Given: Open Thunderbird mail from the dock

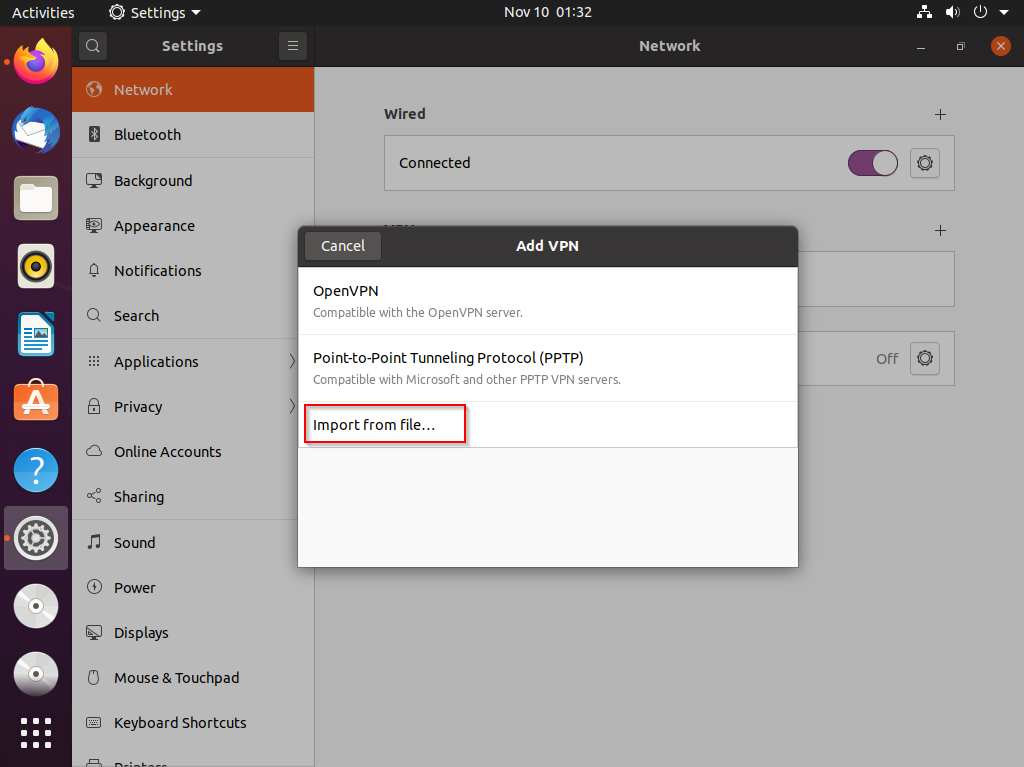Looking at the screenshot, I should [x=36, y=130].
